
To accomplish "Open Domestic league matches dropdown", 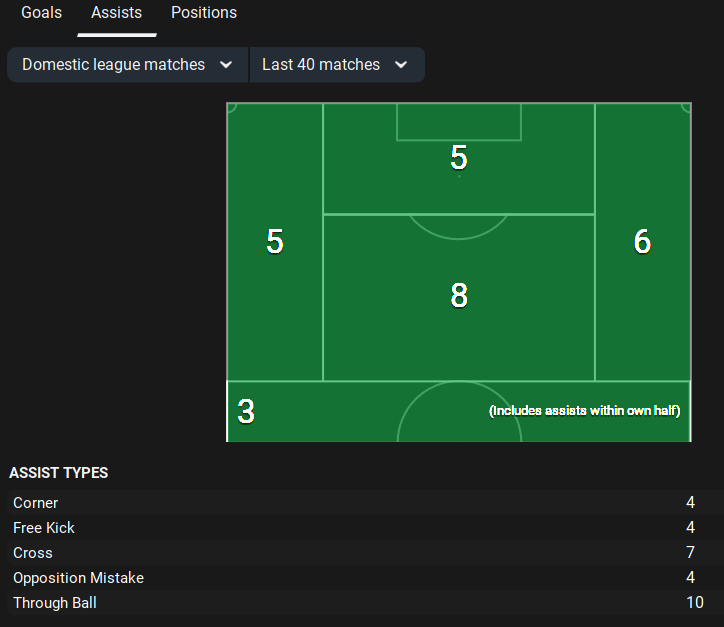I will (114, 65).
